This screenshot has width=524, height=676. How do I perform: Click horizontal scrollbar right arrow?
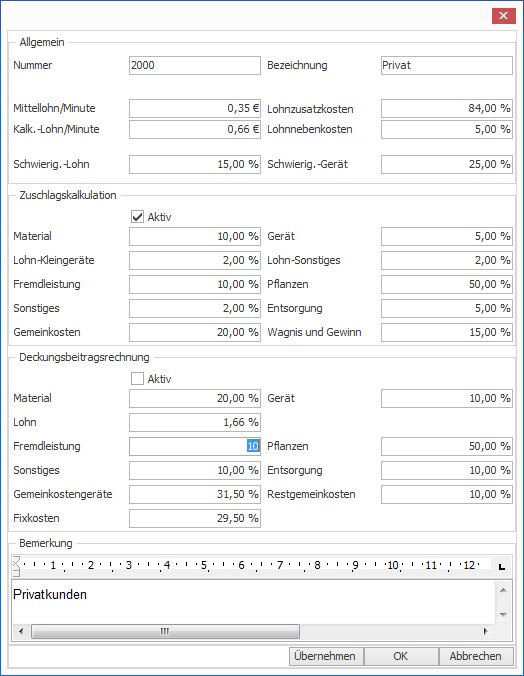click(x=486, y=632)
